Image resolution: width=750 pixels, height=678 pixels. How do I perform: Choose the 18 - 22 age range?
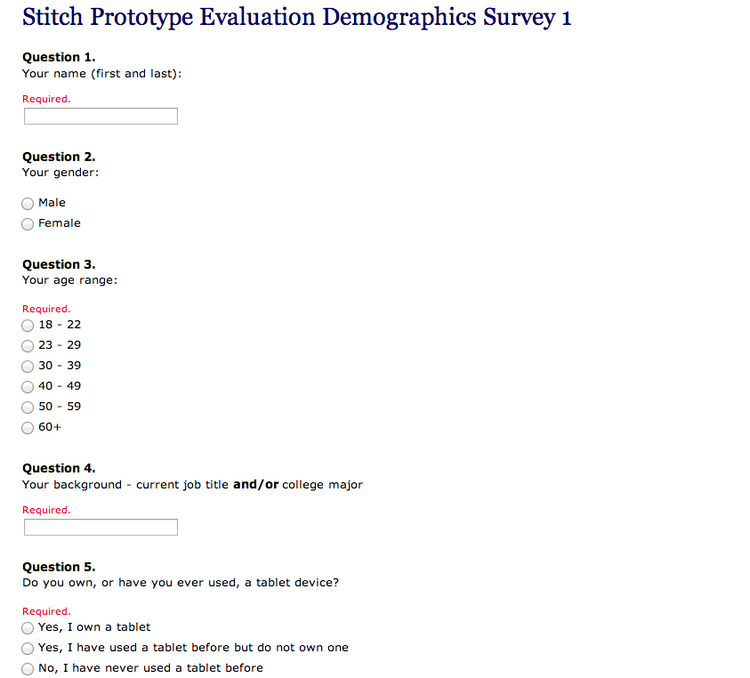tap(28, 325)
